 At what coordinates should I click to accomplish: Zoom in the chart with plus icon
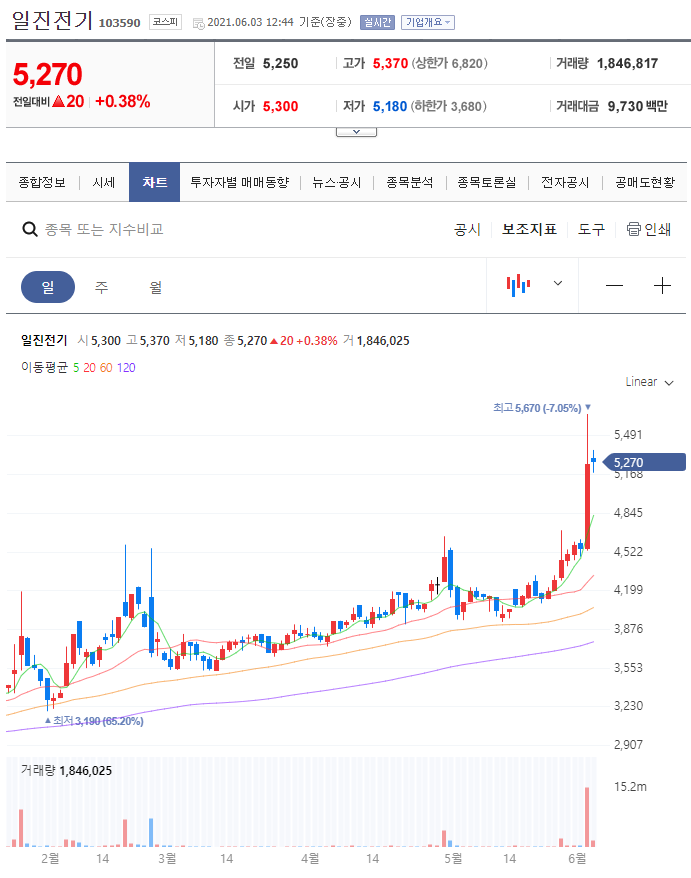[x=662, y=286]
